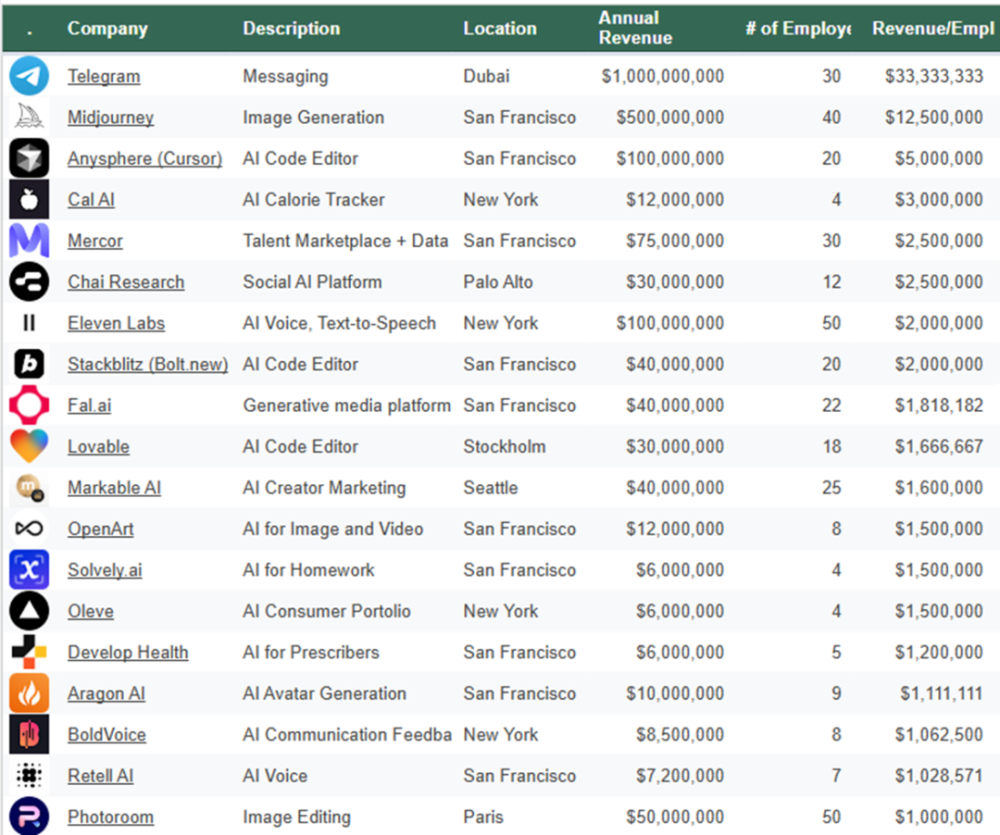The height and width of the screenshot is (835, 1000).
Task: Click the Chai Research logo icon
Action: tap(29, 282)
